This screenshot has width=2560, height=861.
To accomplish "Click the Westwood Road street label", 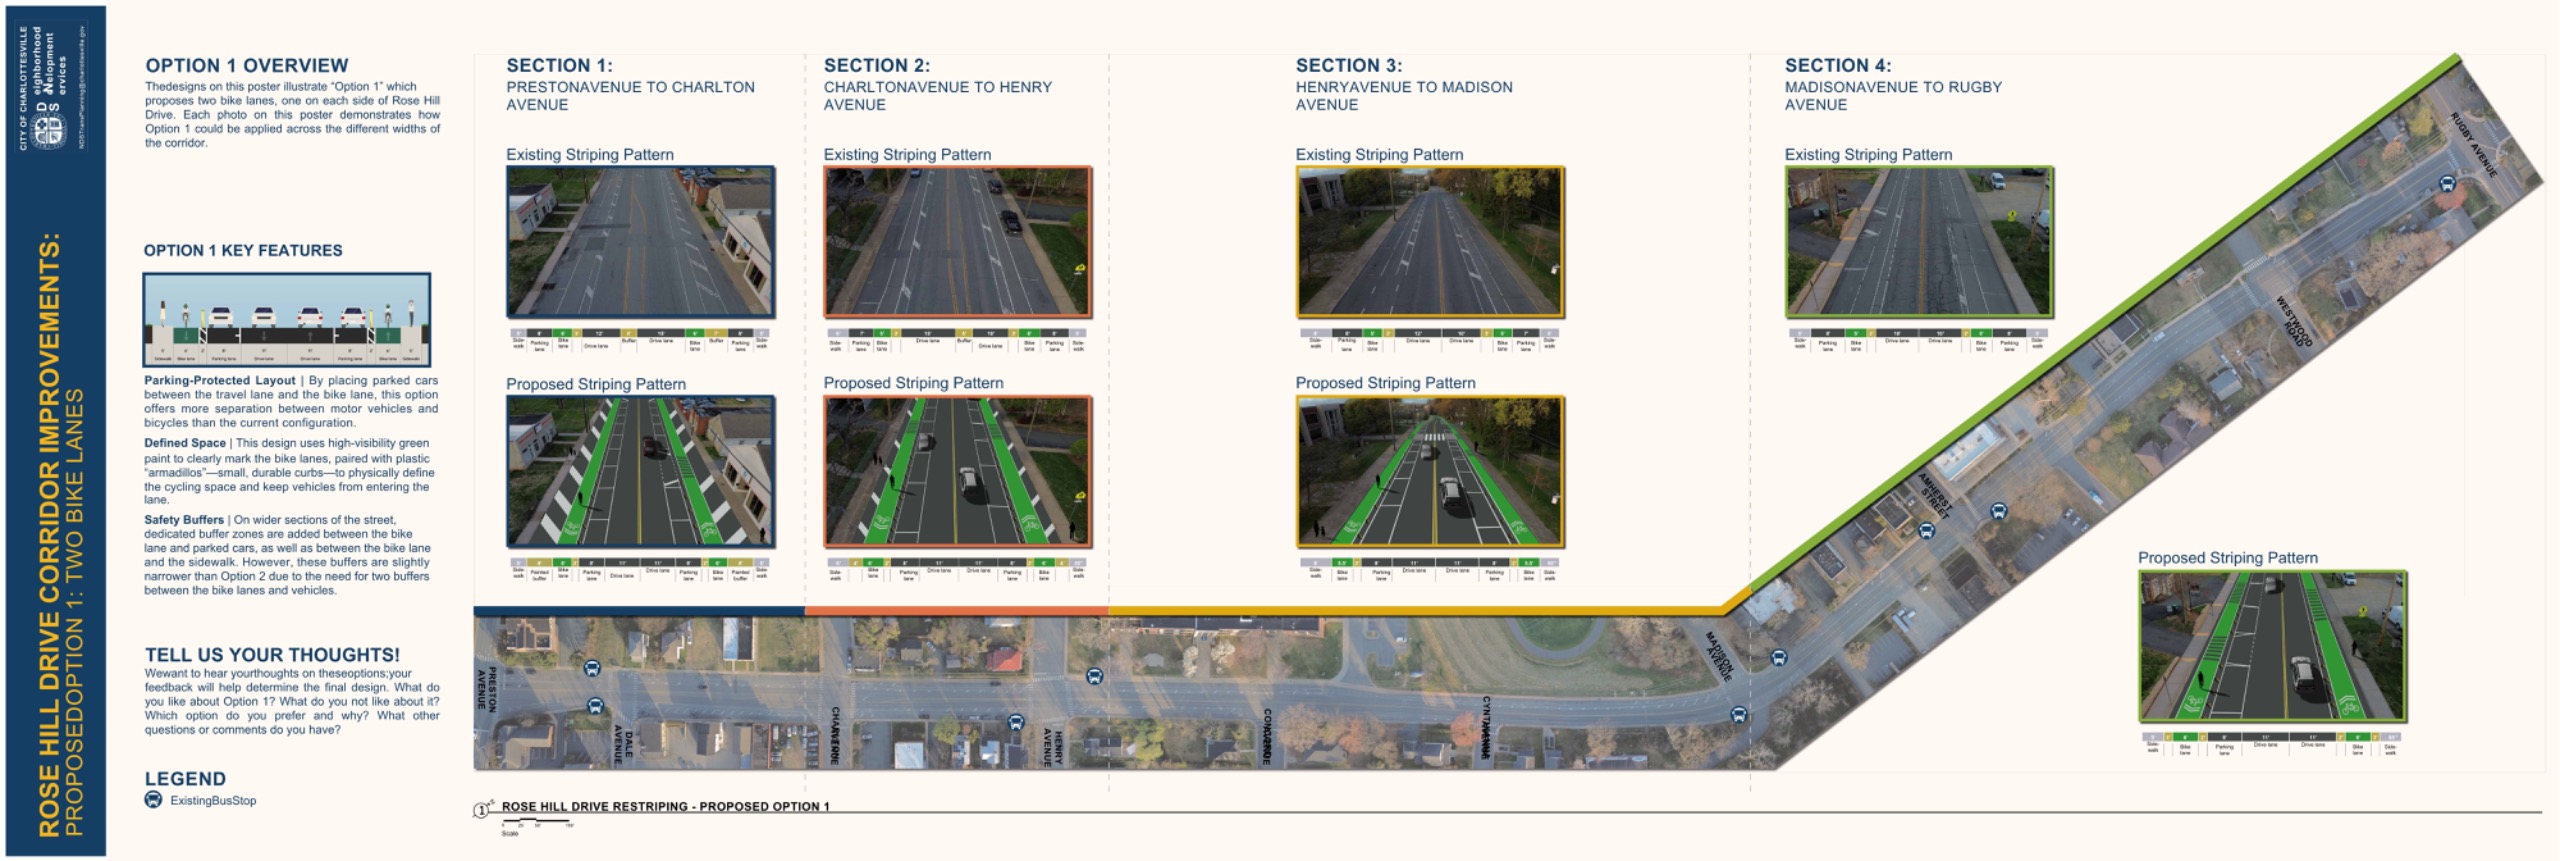I will (2294, 322).
